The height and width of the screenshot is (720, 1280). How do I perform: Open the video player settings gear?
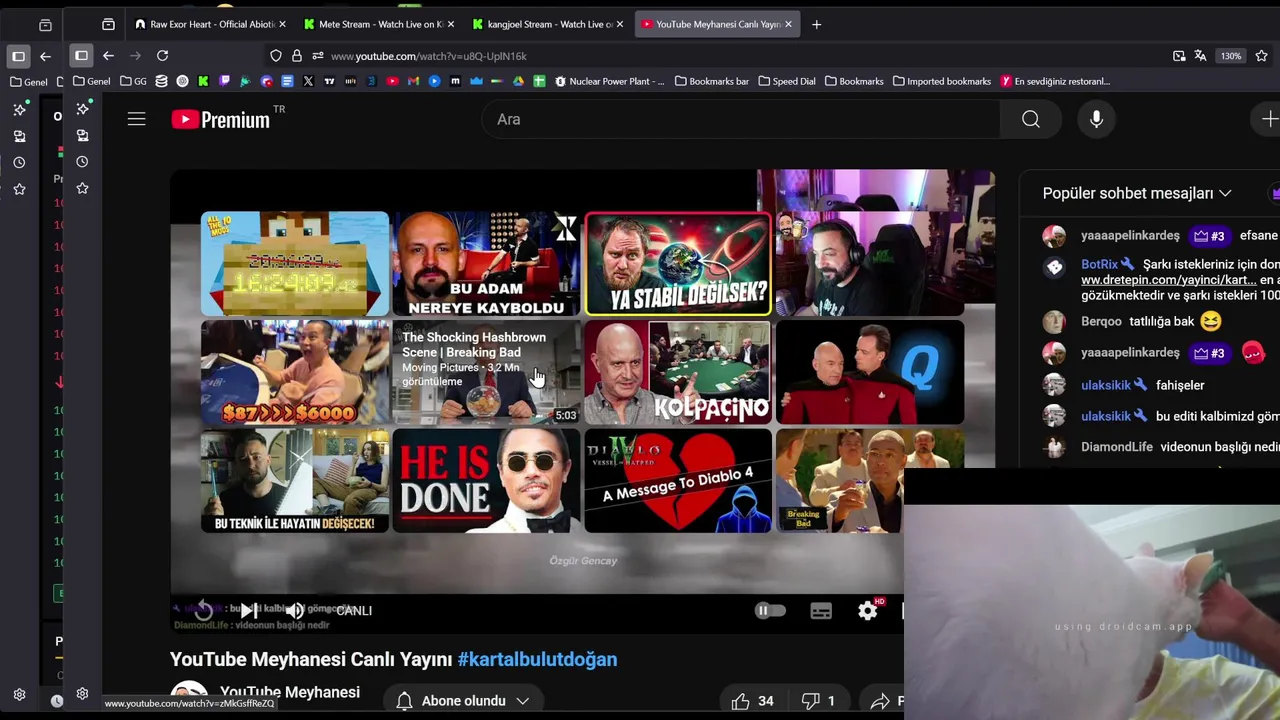coord(867,610)
